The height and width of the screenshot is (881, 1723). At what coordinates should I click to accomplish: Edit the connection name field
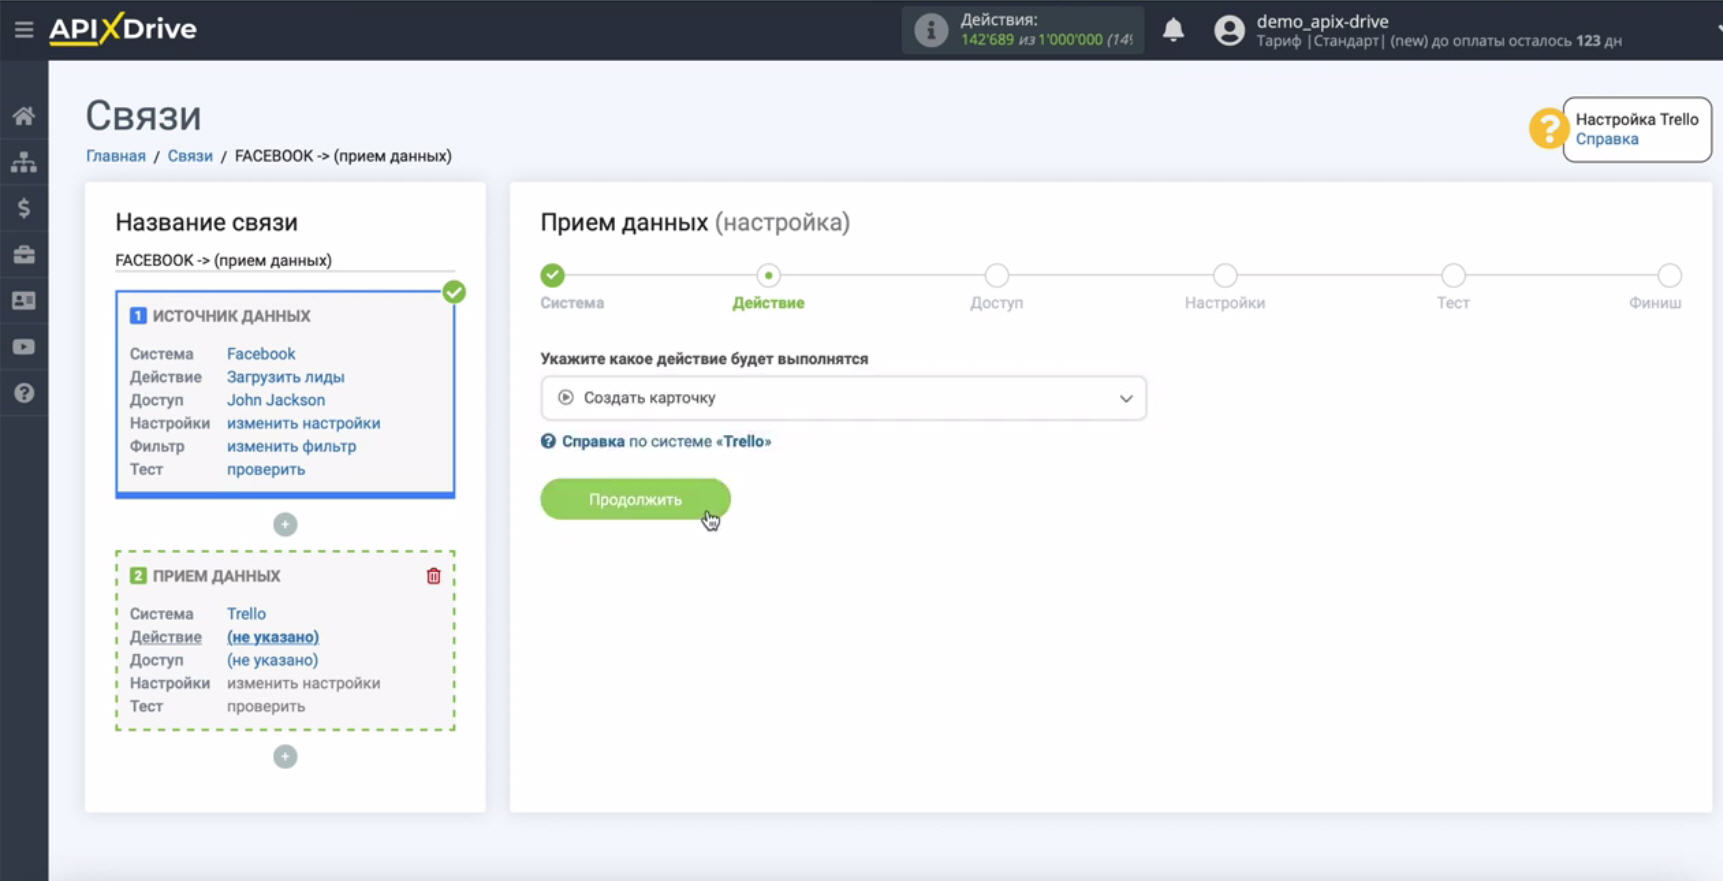(285, 260)
